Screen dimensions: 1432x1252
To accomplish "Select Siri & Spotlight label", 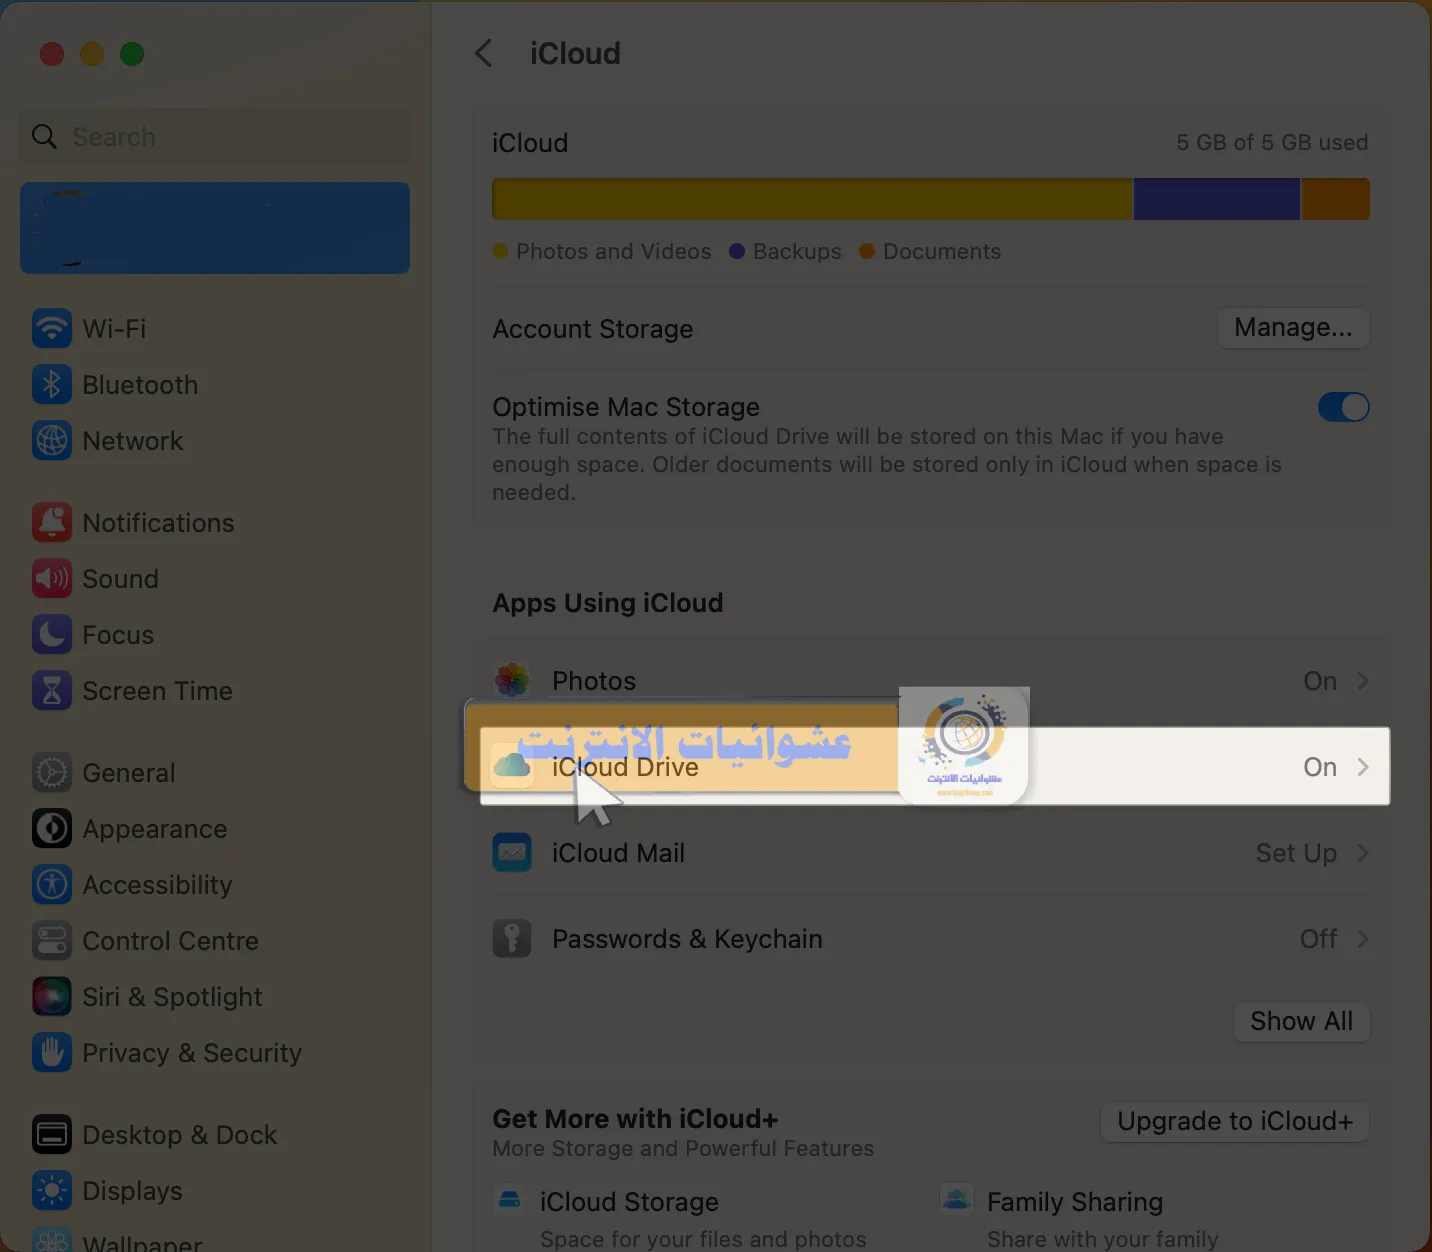I will tap(172, 997).
